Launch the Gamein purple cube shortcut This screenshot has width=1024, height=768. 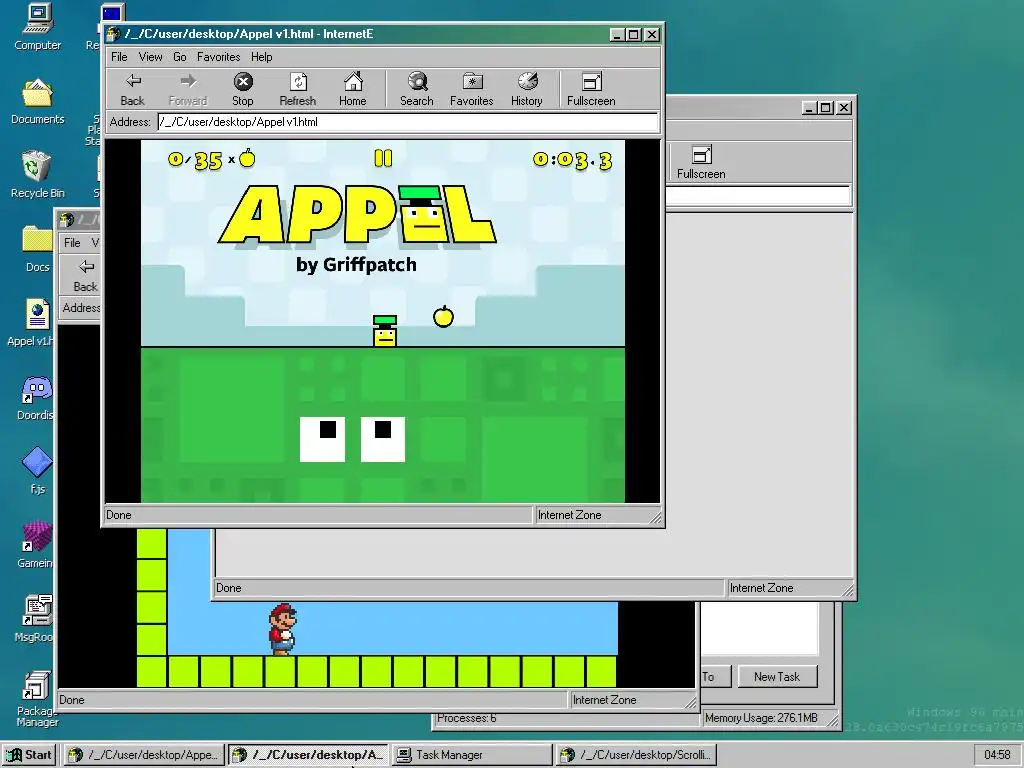coord(36,545)
